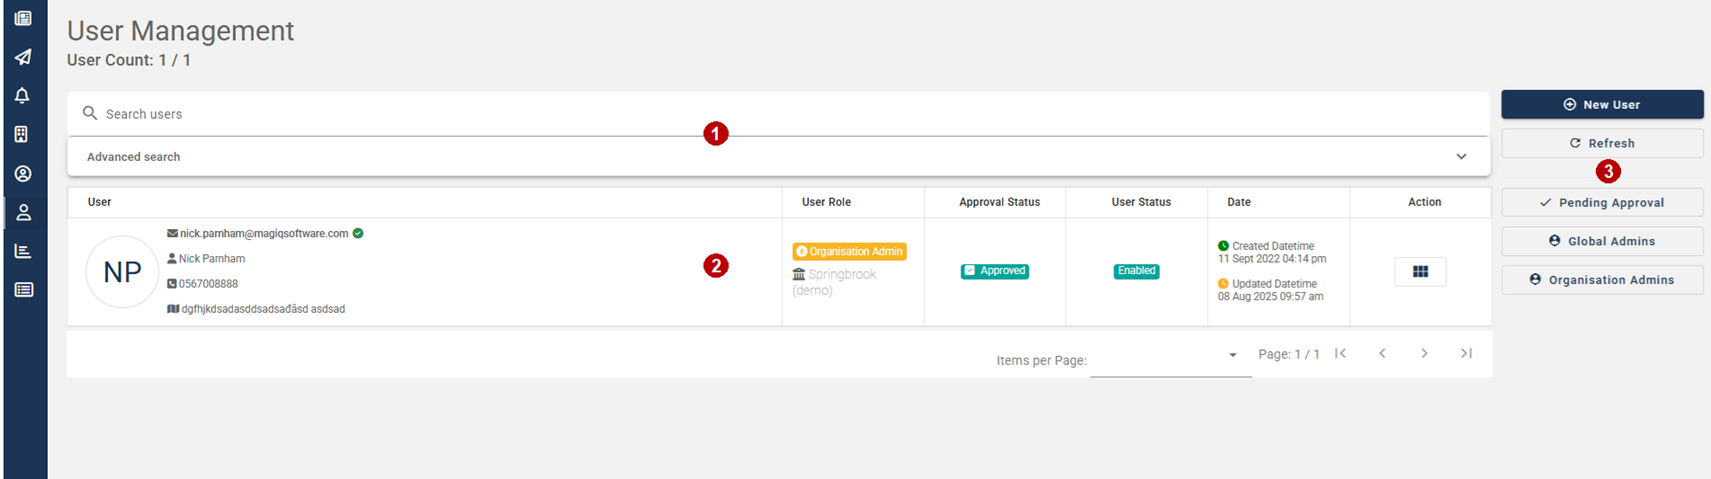Open the newspaper icon in sidebar
Viewport: 1711px width, 479px height.
(23, 18)
